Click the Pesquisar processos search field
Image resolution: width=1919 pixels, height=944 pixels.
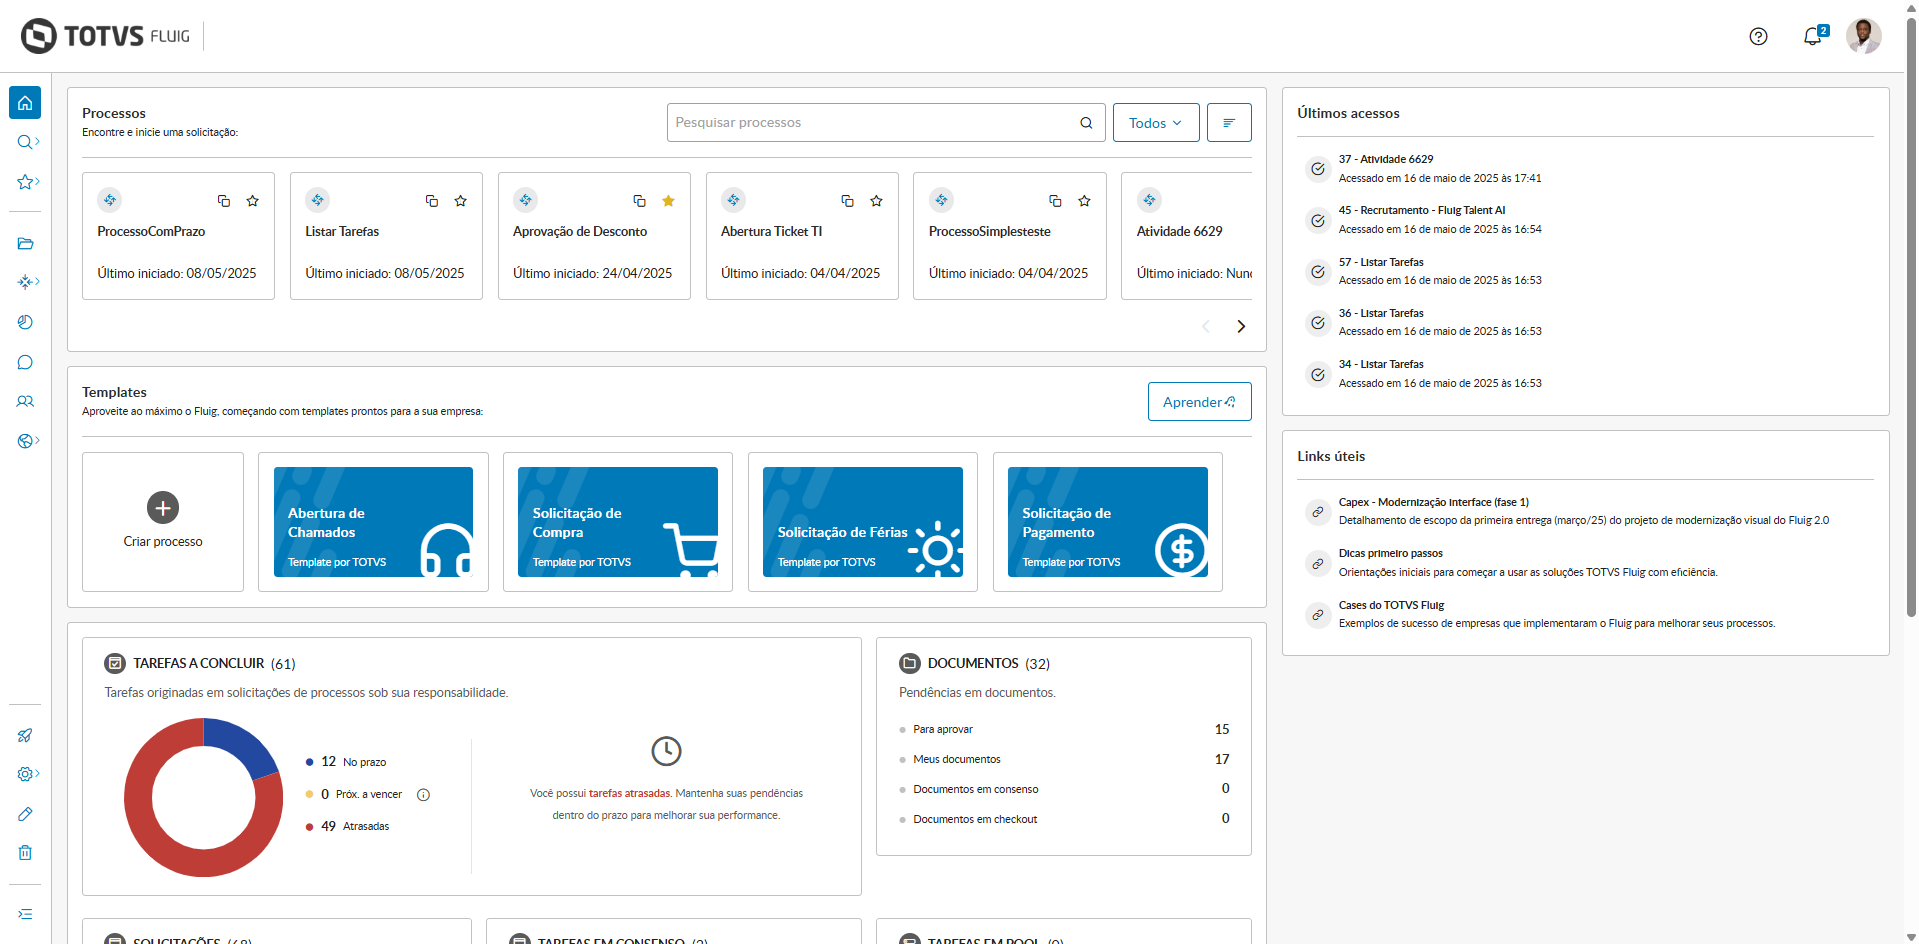[886, 123]
